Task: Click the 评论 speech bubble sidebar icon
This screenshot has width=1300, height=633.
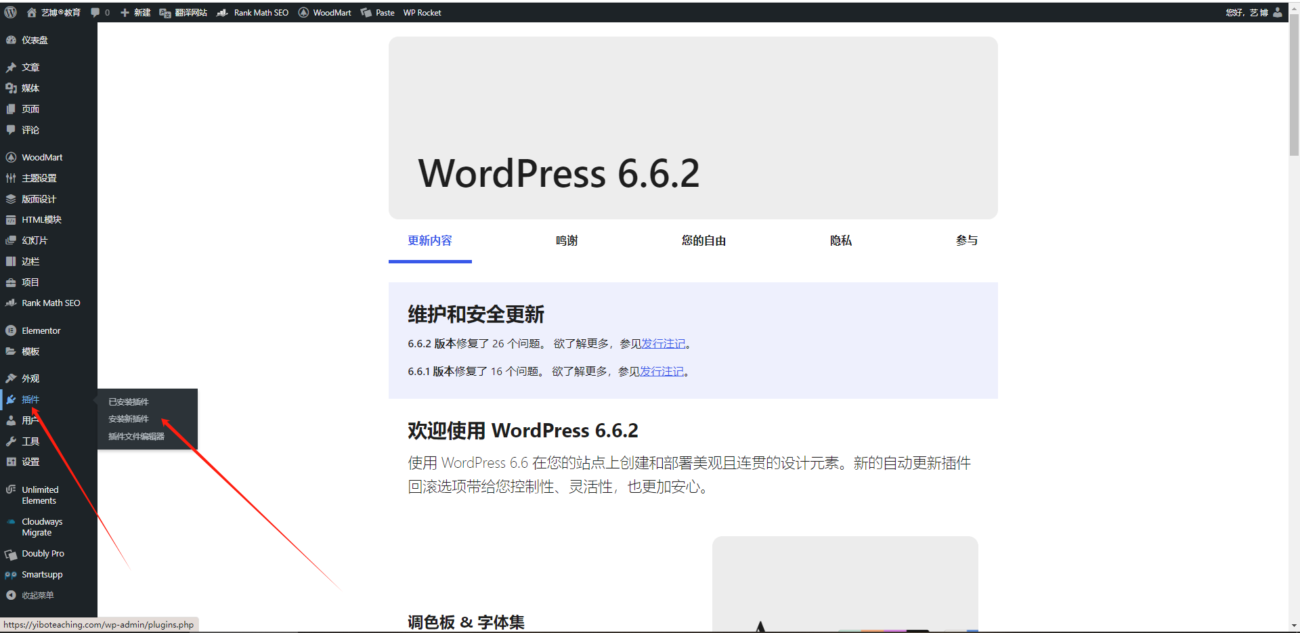Action: pyautogui.click(x=11, y=130)
